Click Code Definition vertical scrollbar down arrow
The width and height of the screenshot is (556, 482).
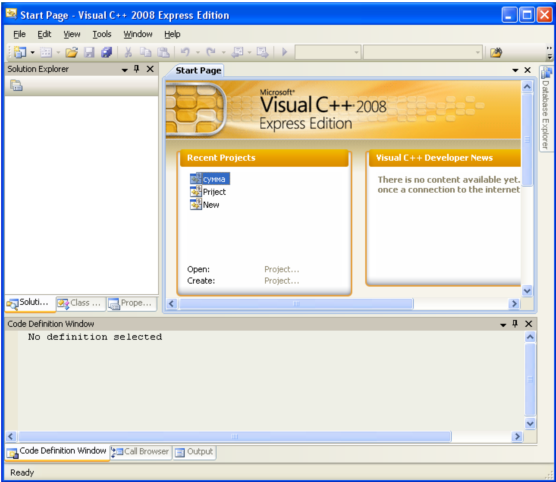pos(530,423)
